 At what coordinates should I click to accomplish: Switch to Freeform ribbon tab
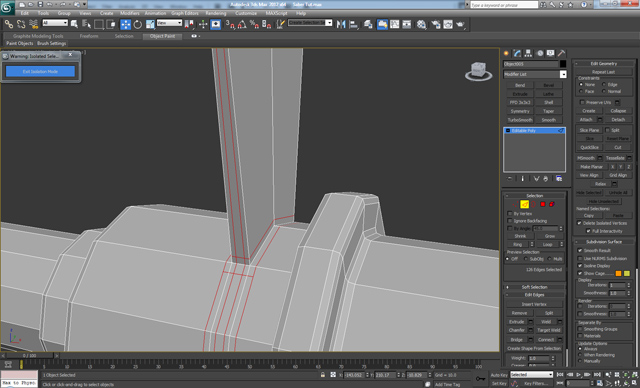pos(89,36)
